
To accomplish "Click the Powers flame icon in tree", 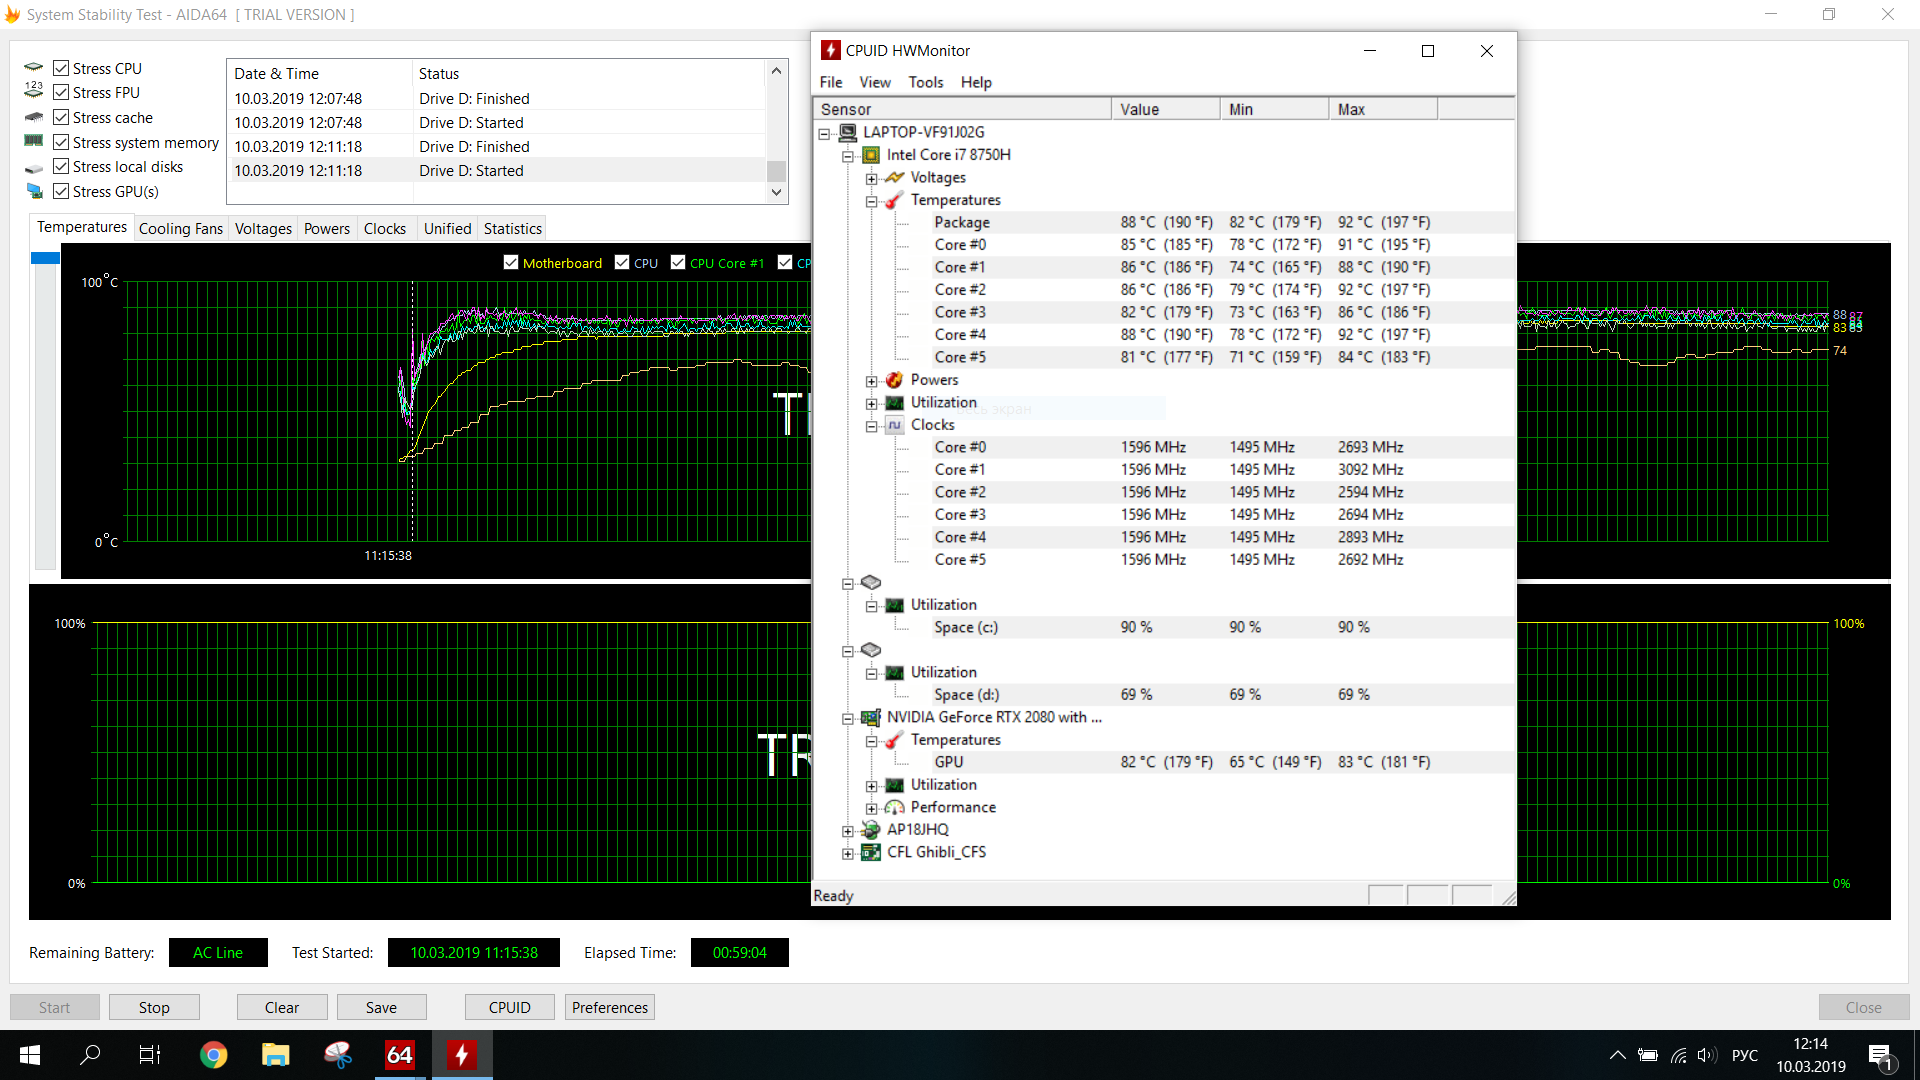I will (x=894, y=380).
